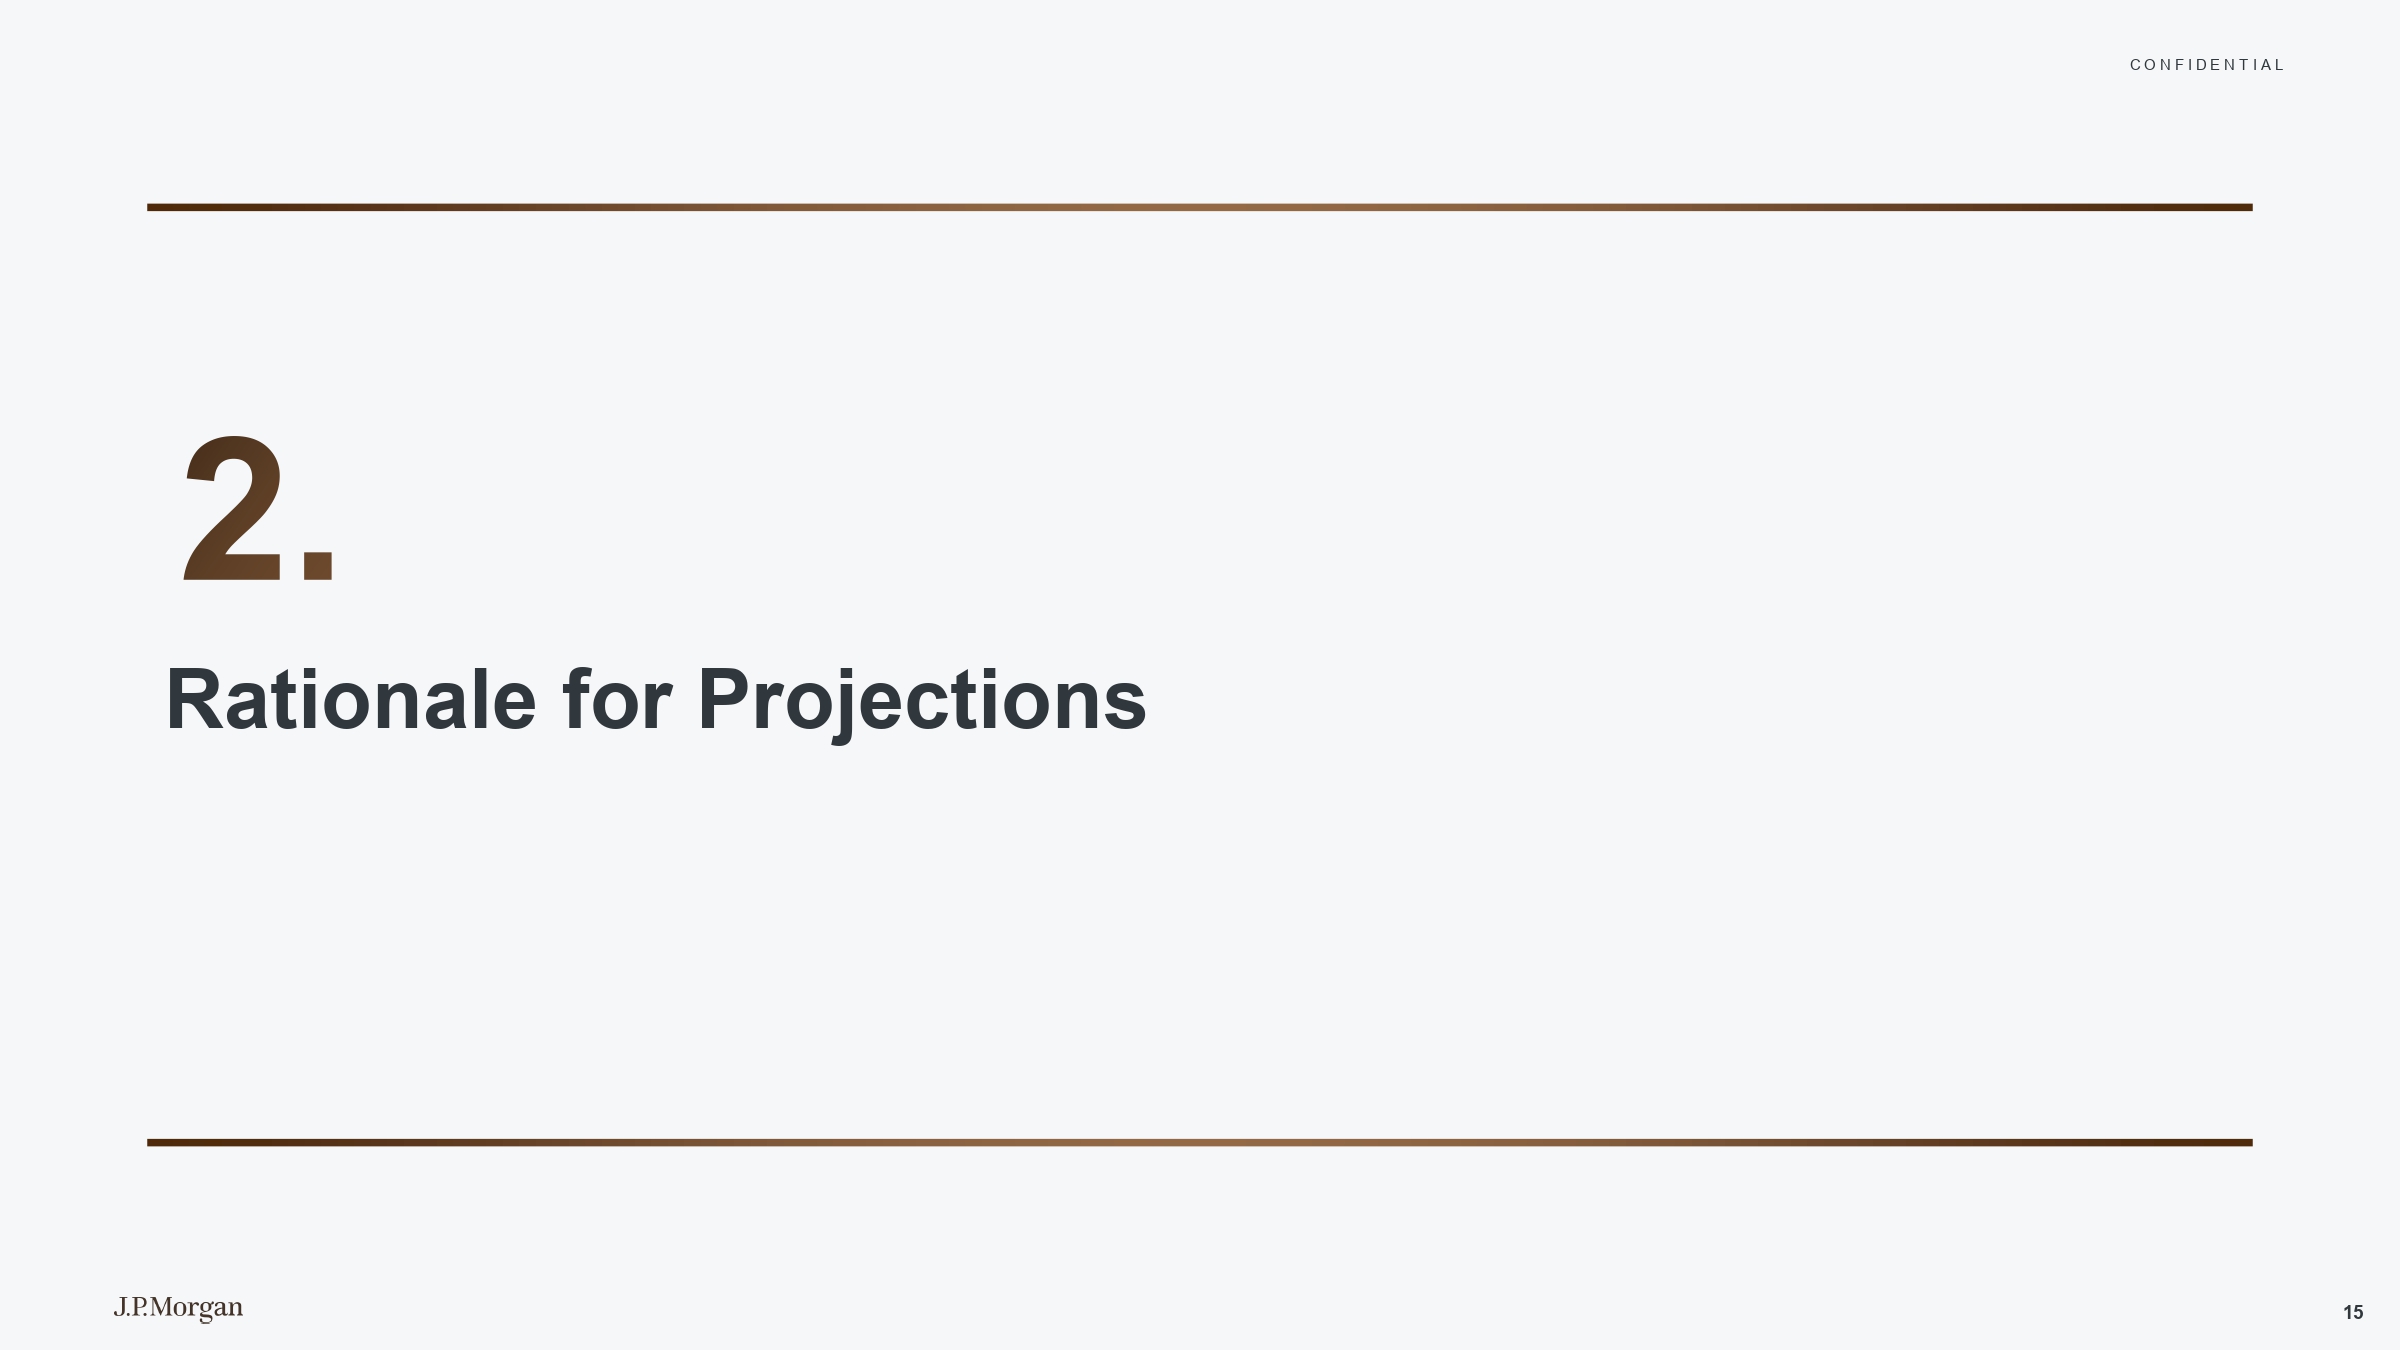The width and height of the screenshot is (2400, 1350).
Task: Click the word Morgan in the logo
Action: click(x=196, y=1308)
